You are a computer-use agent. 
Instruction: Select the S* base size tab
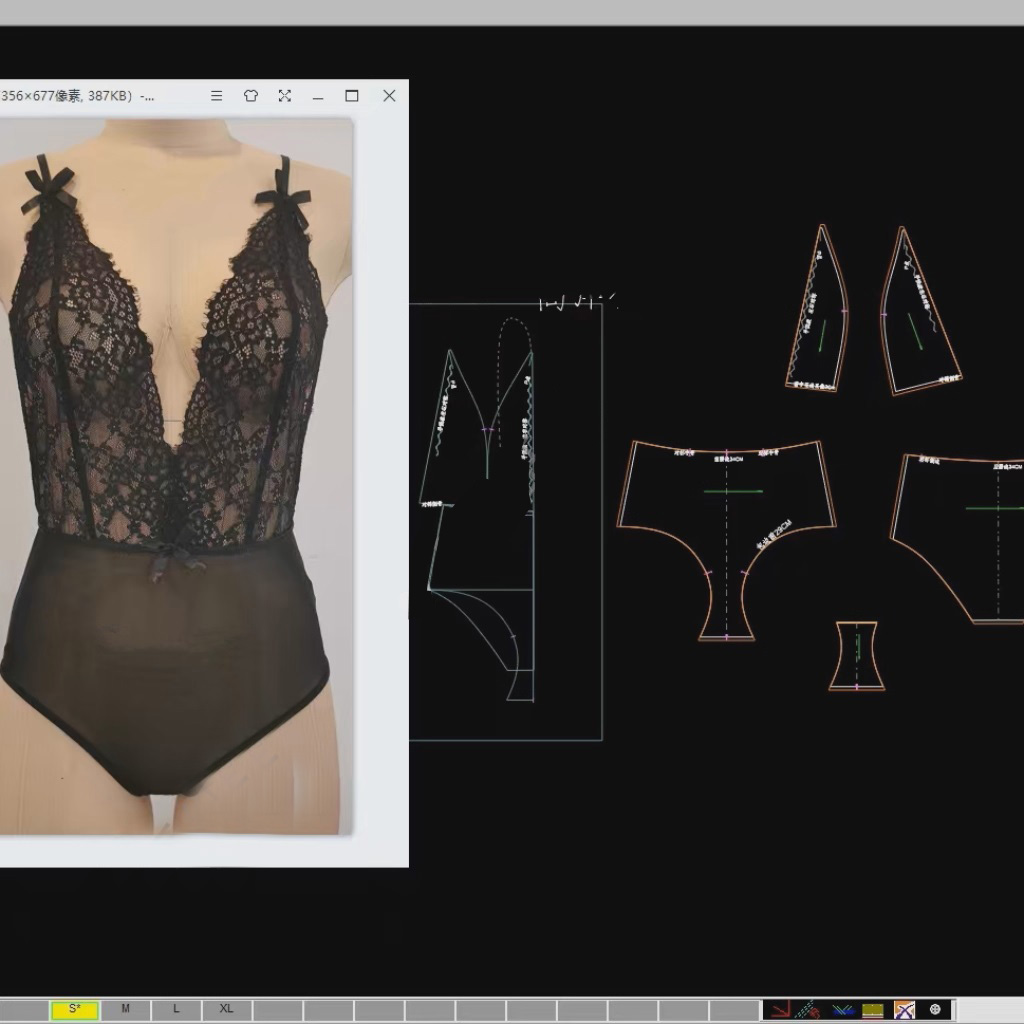point(75,1010)
